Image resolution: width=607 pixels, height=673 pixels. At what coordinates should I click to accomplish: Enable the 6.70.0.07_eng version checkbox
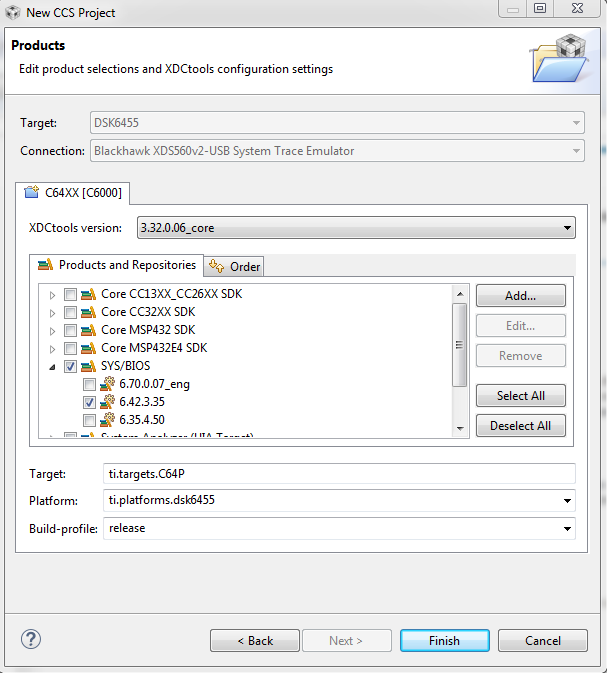pos(89,385)
